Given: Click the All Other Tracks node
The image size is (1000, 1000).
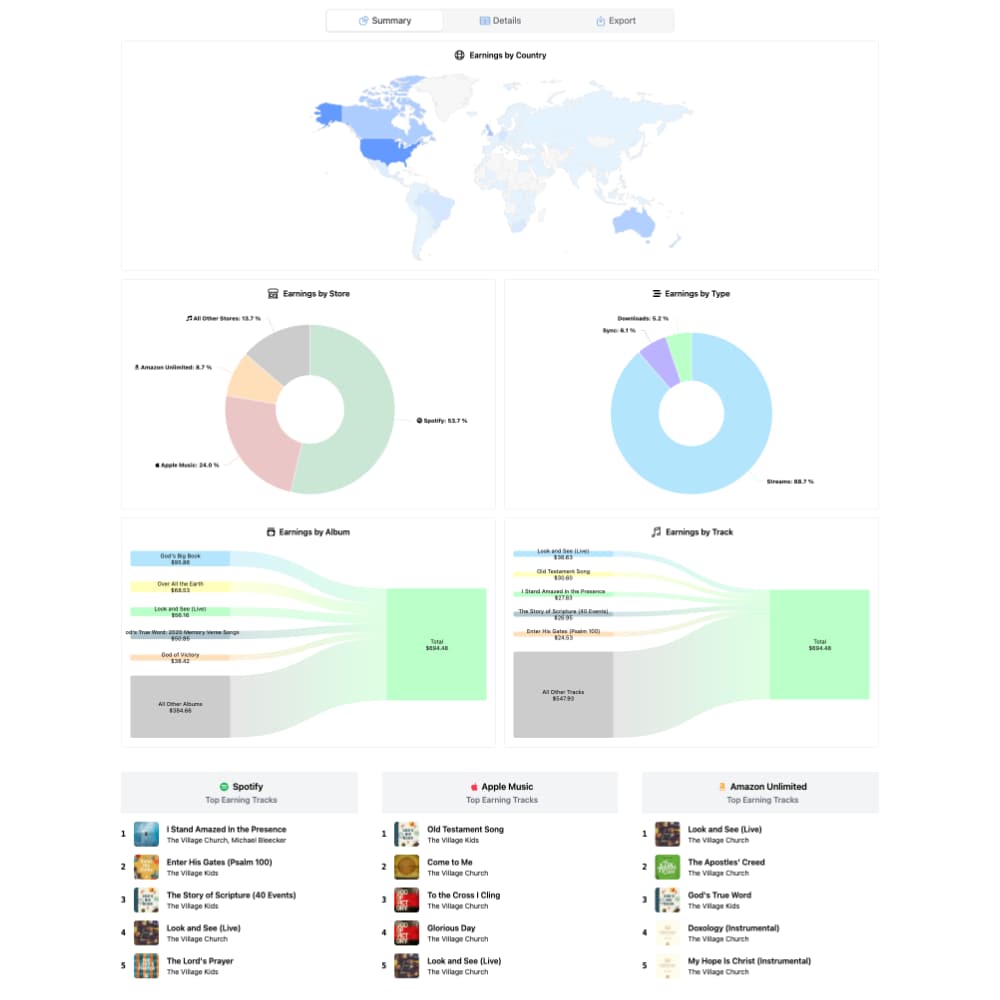Looking at the screenshot, I should (563, 695).
